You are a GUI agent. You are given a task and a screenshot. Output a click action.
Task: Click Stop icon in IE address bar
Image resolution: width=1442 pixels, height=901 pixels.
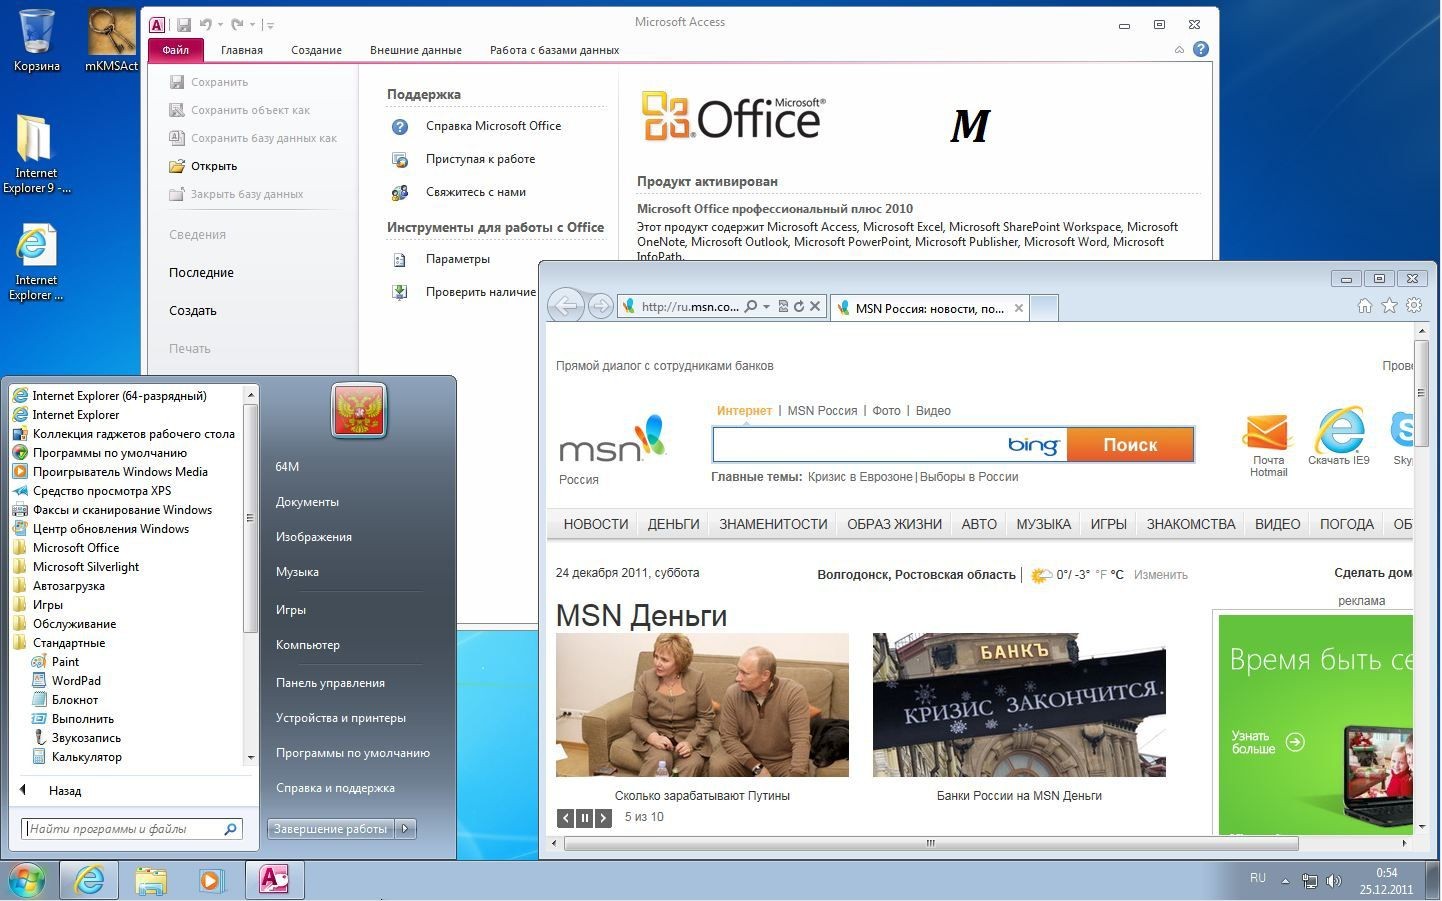click(815, 307)
